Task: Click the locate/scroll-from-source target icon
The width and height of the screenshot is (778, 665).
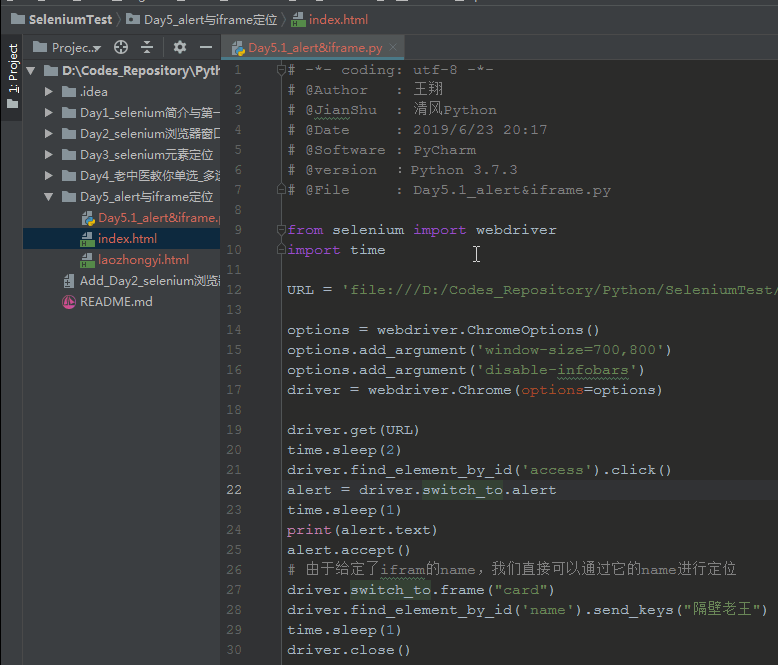Action: tap(121, 47)
